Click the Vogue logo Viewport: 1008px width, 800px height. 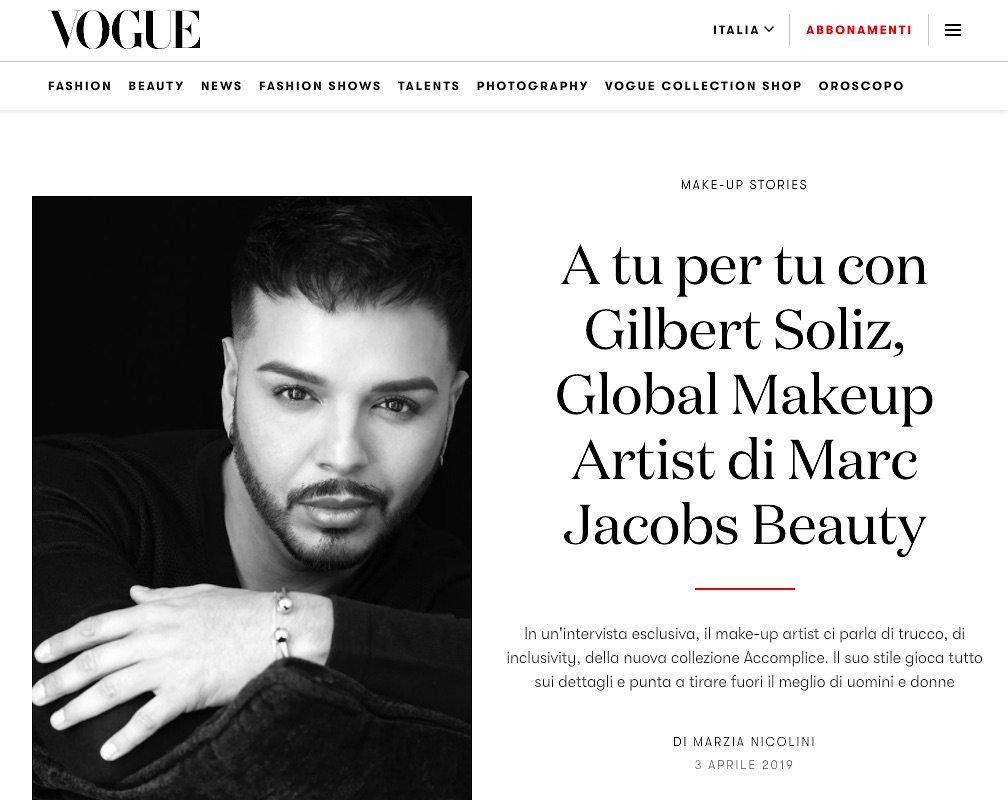[124, 30]
